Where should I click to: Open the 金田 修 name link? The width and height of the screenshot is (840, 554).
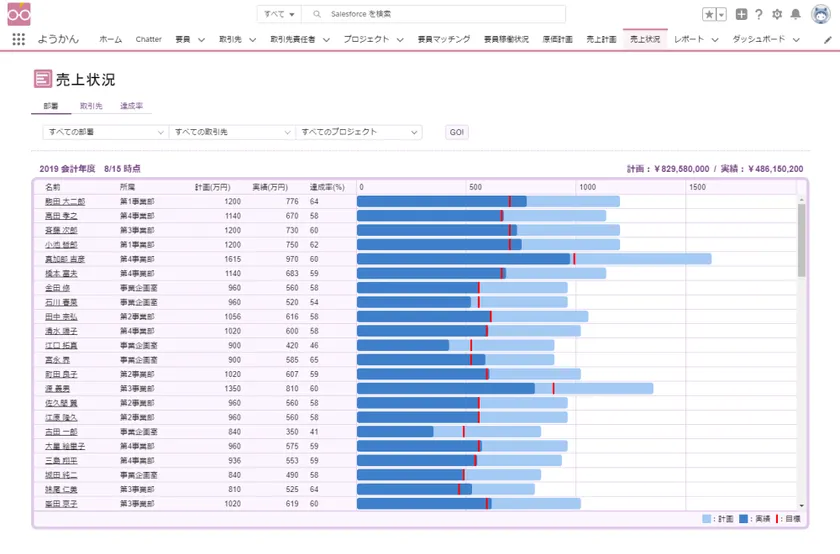pos(57,288)
